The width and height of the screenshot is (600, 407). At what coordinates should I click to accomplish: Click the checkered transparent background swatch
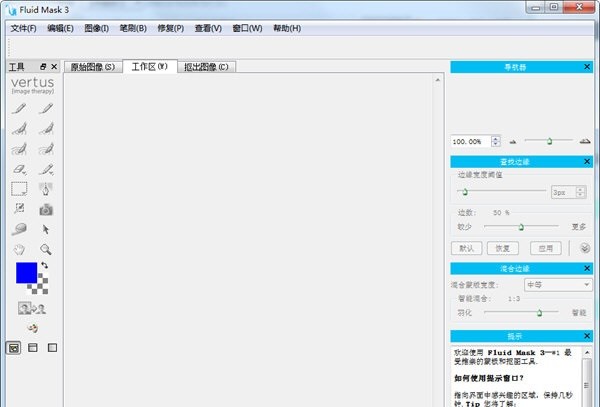tap(40, 285)
